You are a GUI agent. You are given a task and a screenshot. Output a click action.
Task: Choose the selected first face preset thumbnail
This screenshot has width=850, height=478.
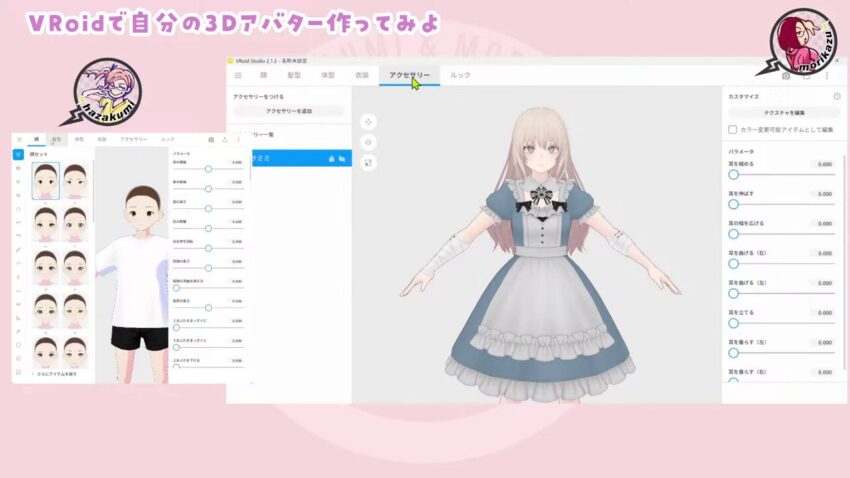click(x=46, y=181)
